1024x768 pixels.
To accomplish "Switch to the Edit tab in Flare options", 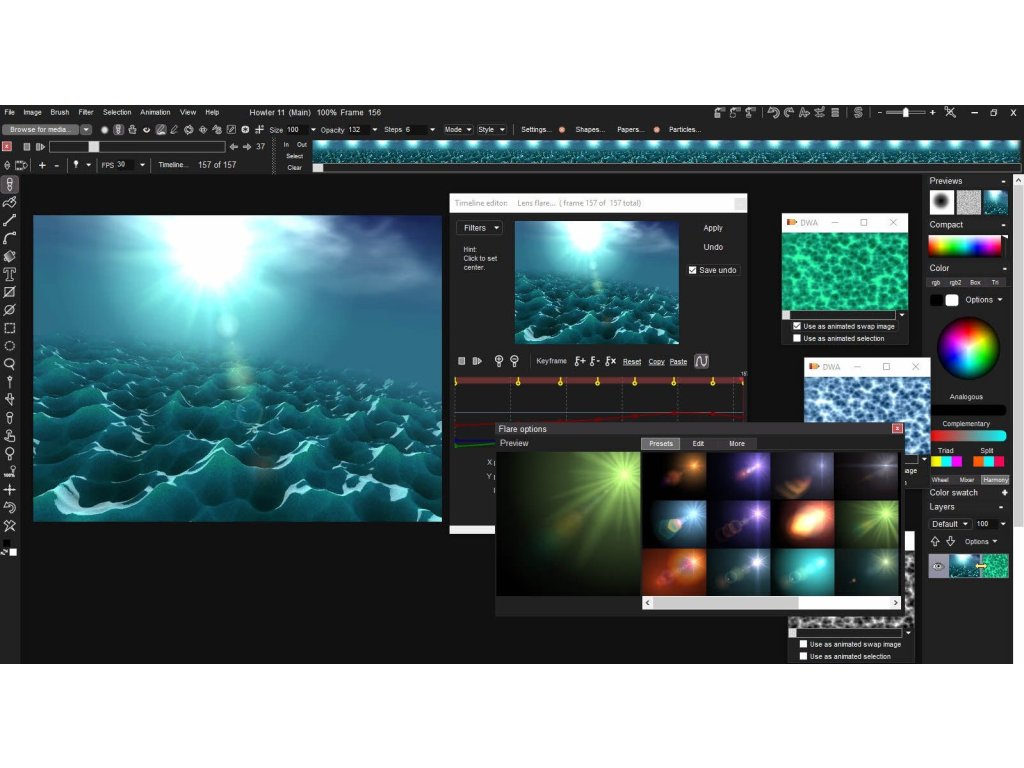I will click(x=698, y=443).
